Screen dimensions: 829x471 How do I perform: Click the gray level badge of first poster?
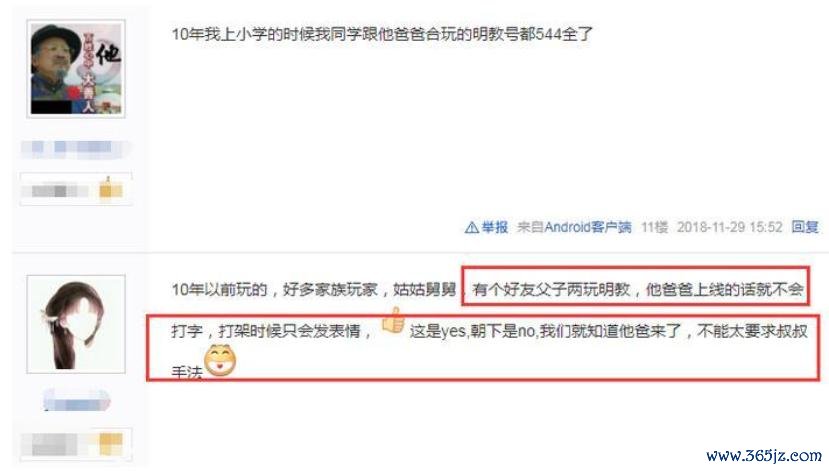pyautogui.click(x=54, y=190)
